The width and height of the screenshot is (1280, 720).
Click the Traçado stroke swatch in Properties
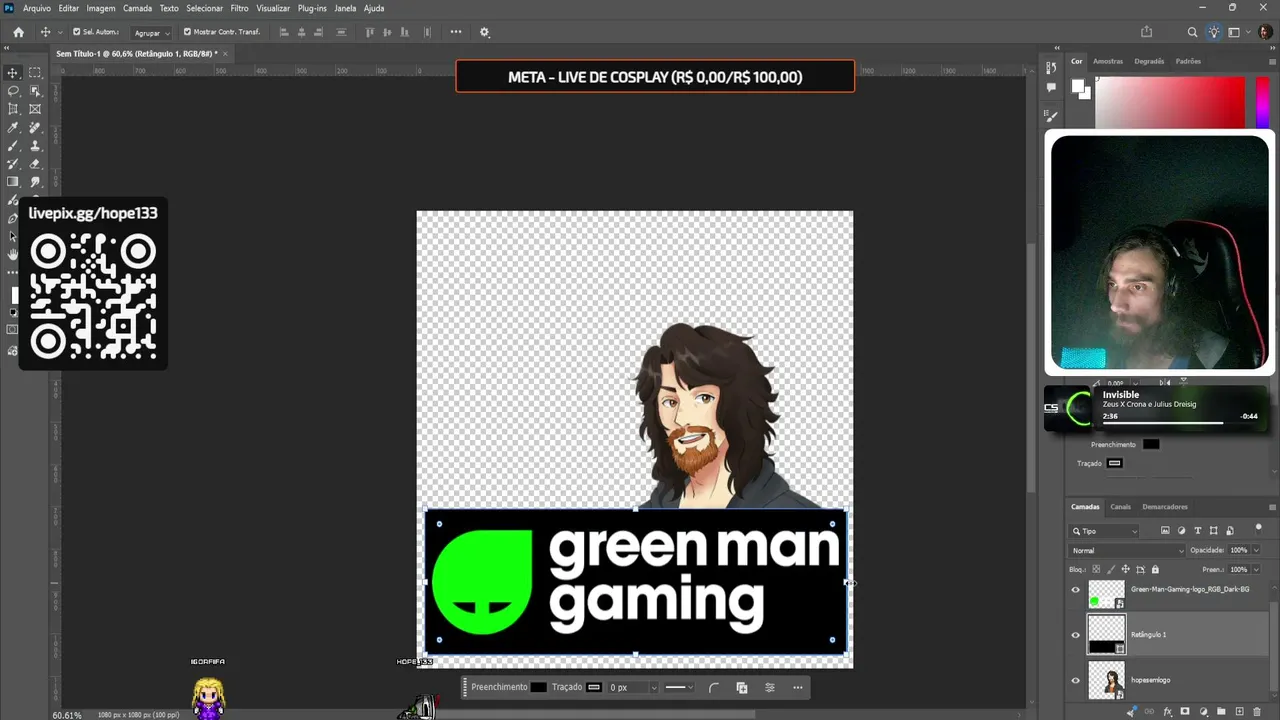(1115, 464)
